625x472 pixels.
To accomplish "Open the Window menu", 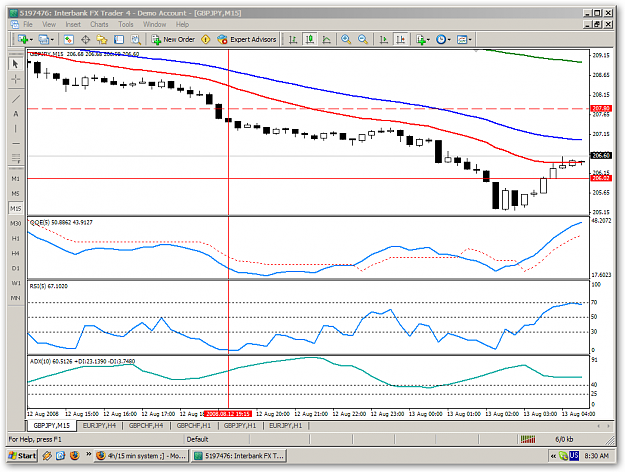I will click(155, 24).
